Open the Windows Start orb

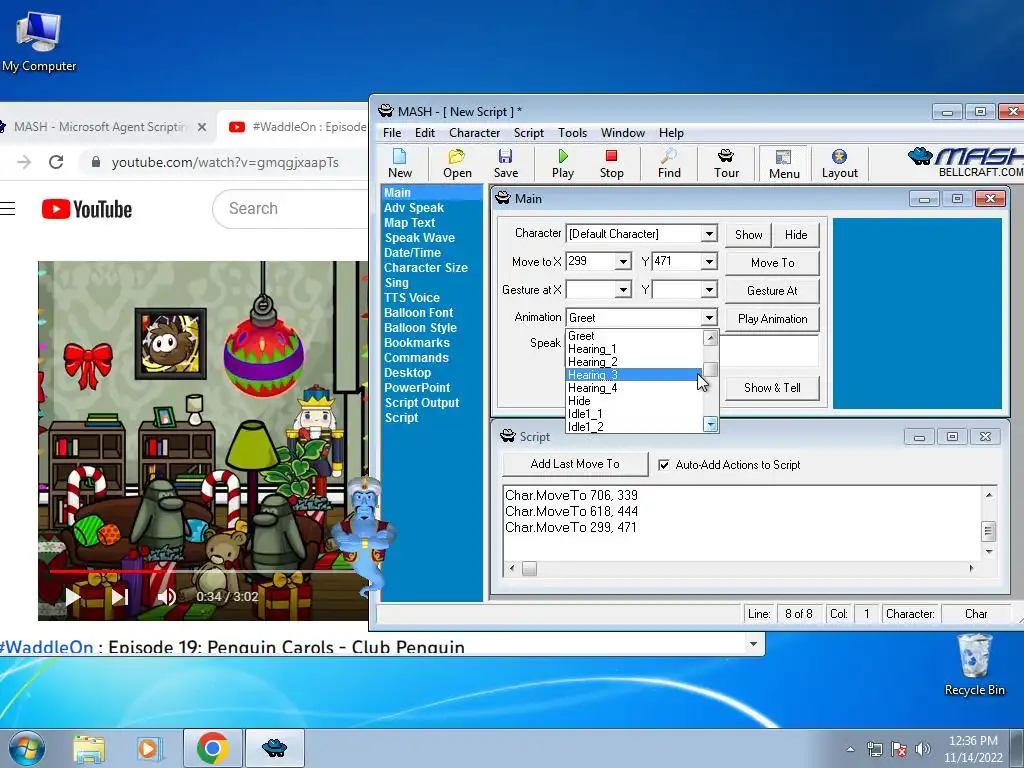pyautogui.click(x=26, y=748)
